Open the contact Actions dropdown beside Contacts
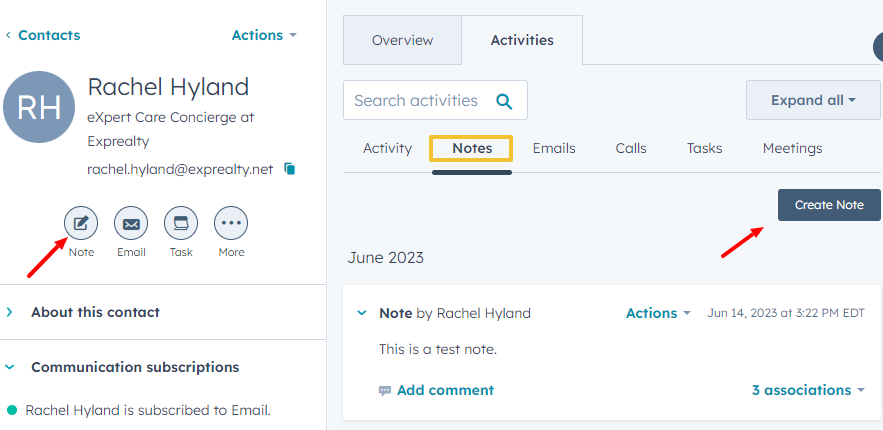The width and height of the screenshot is (883, 430). coord(264,35)
